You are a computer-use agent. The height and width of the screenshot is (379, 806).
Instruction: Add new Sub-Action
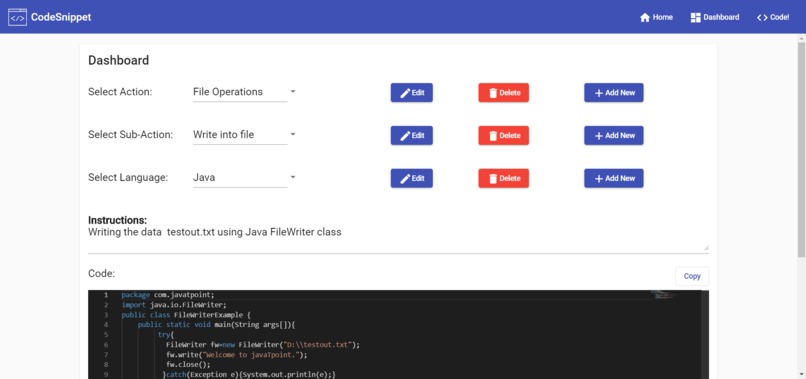(x=614, y=135)
